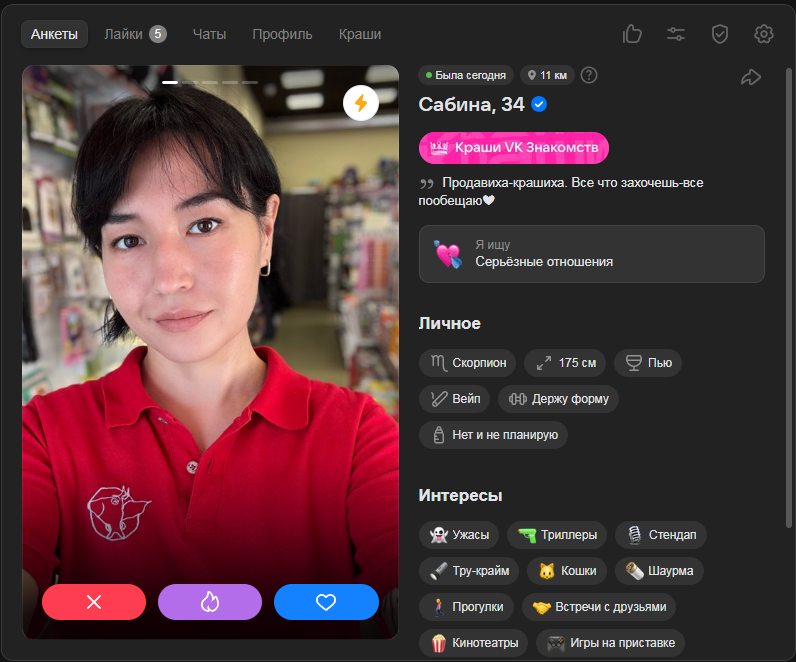Open the Анкеты tab
This screenshot has width=796, height=662.
(x=54, y=34)
